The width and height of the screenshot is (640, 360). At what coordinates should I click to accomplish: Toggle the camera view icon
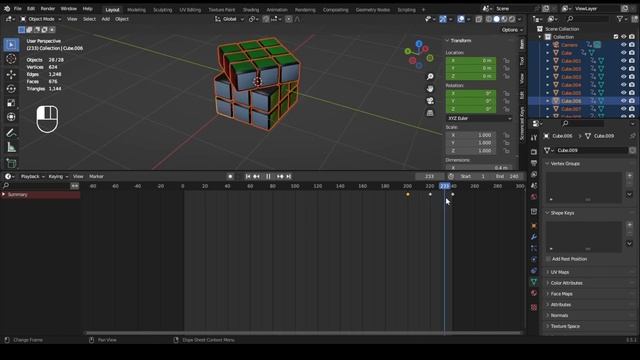coord(430,101)
